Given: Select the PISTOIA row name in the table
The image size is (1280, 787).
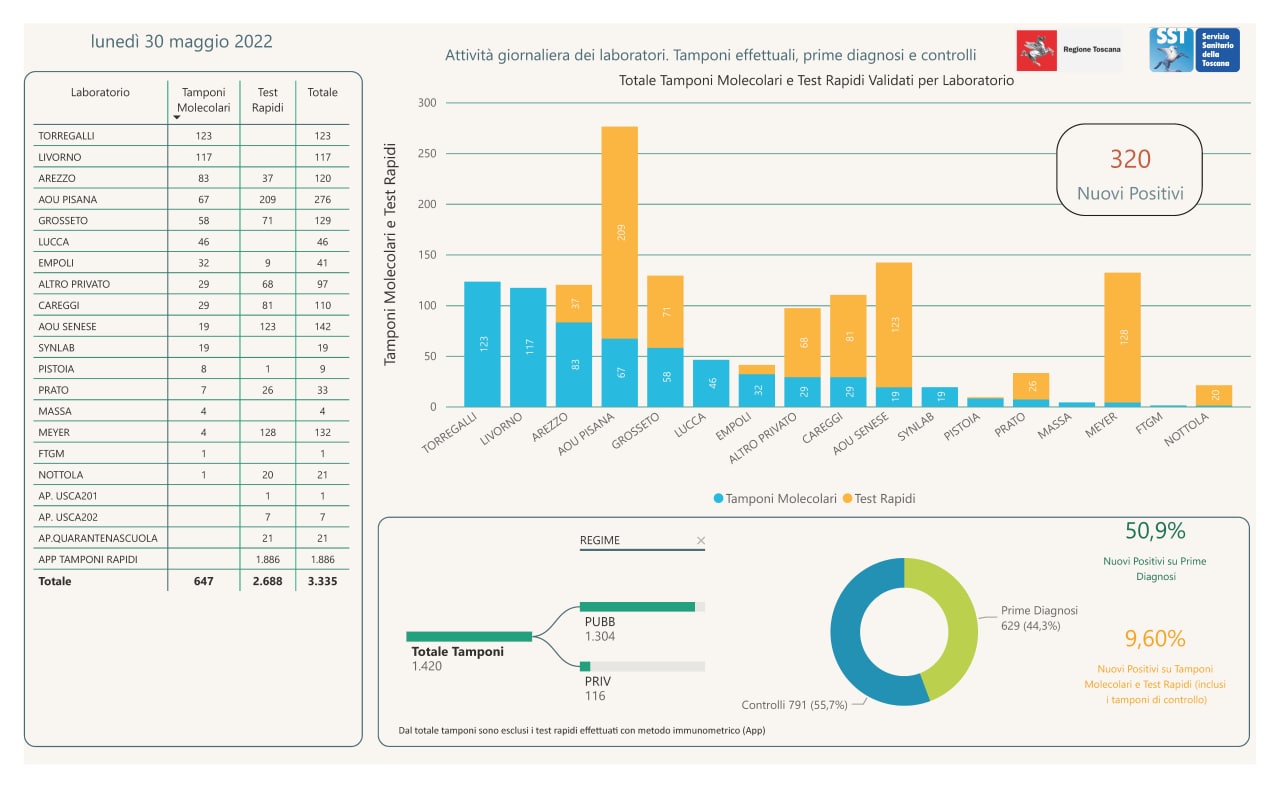Looking at the screenshot, I should click(x=56, y=369).
